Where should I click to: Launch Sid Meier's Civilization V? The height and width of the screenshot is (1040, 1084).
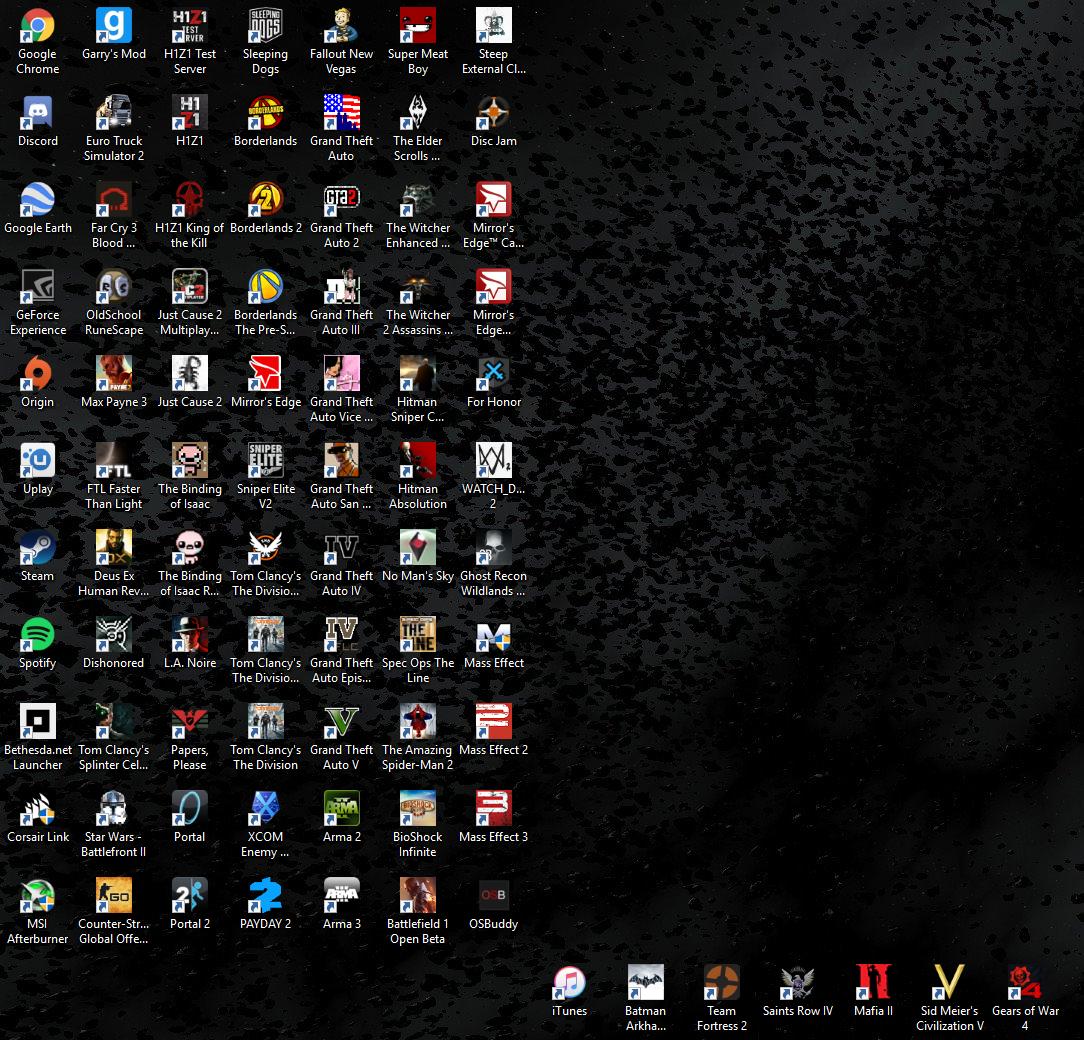click(949, 981)
